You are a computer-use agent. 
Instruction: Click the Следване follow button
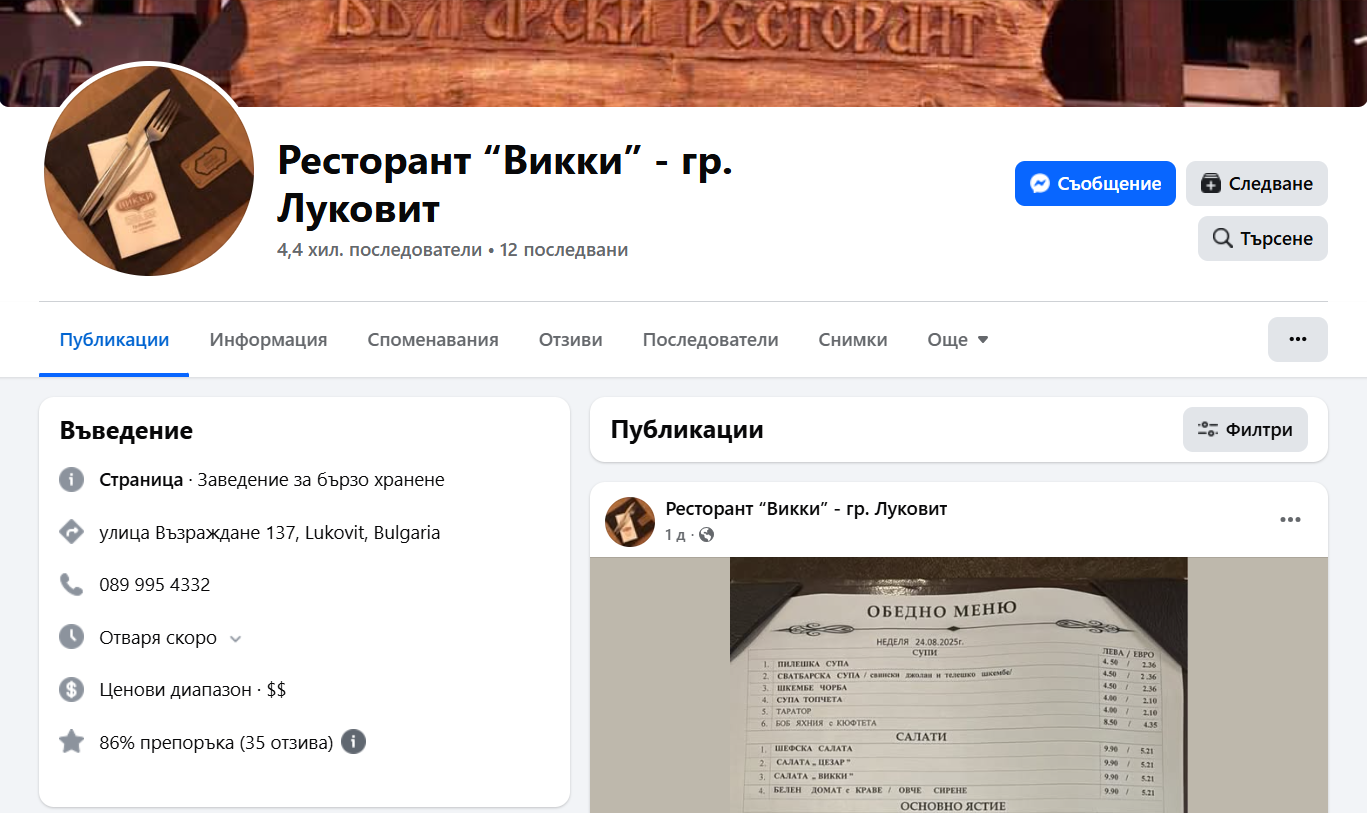click(x=1256, y=184)
